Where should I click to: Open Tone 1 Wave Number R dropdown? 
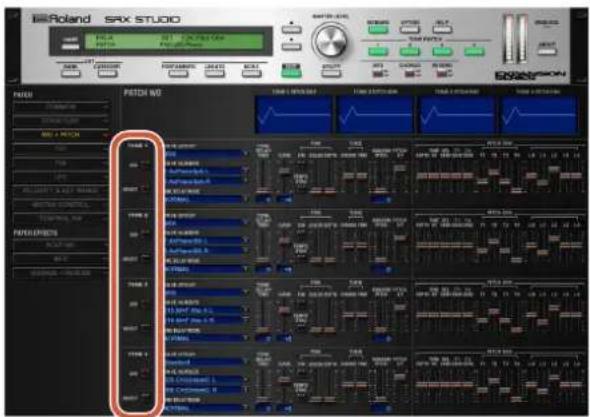pos(207,181)
